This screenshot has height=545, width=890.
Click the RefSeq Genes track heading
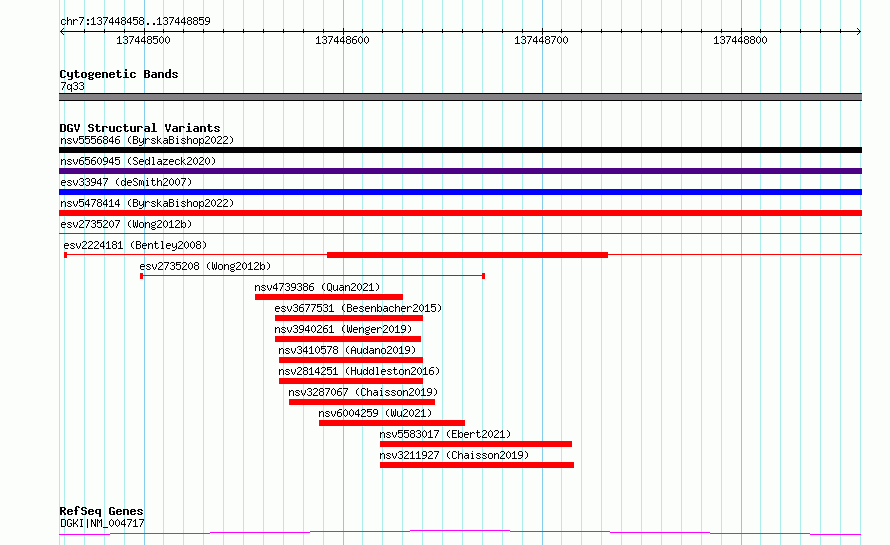coord(101,512)
